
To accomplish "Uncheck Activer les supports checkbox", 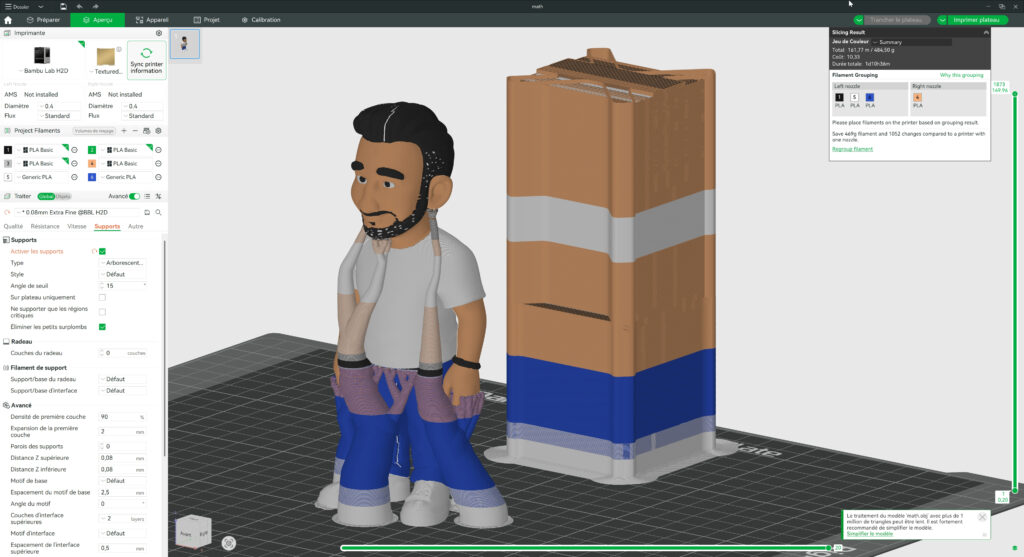I will (x=102, y=251).
